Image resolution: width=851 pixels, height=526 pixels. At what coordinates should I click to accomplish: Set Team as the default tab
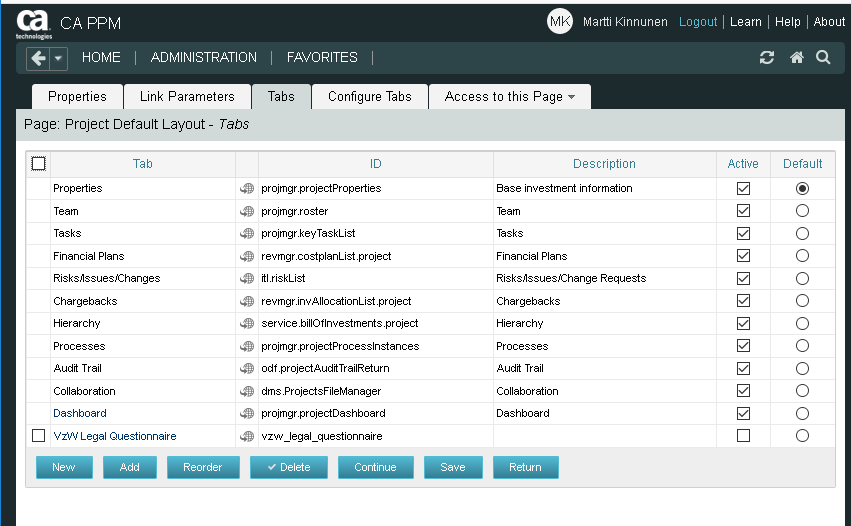tap(802, 211)
